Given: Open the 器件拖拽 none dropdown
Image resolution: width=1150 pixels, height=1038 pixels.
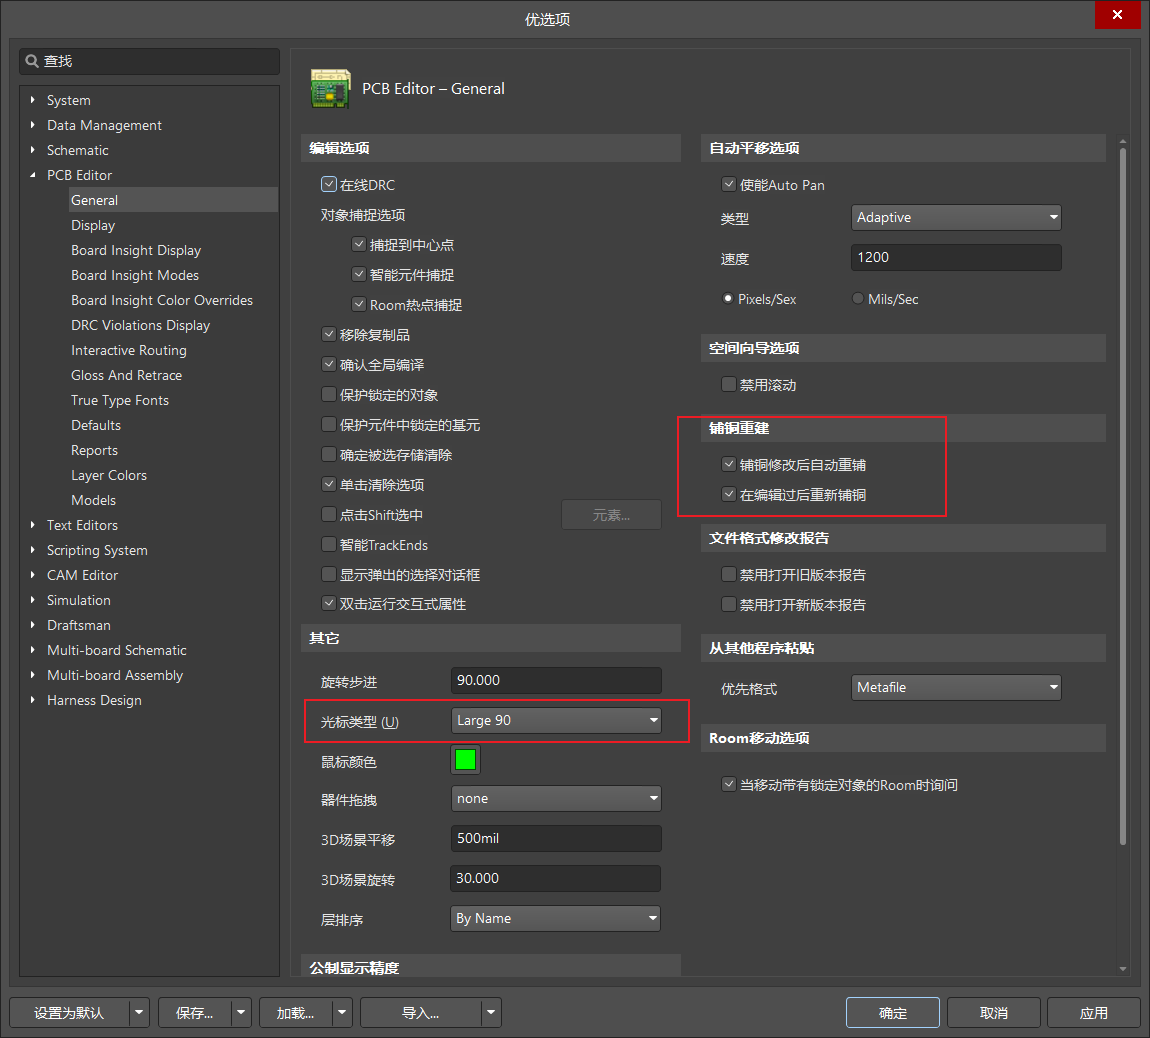Looking at the screenshot, I should coord(556,798).
